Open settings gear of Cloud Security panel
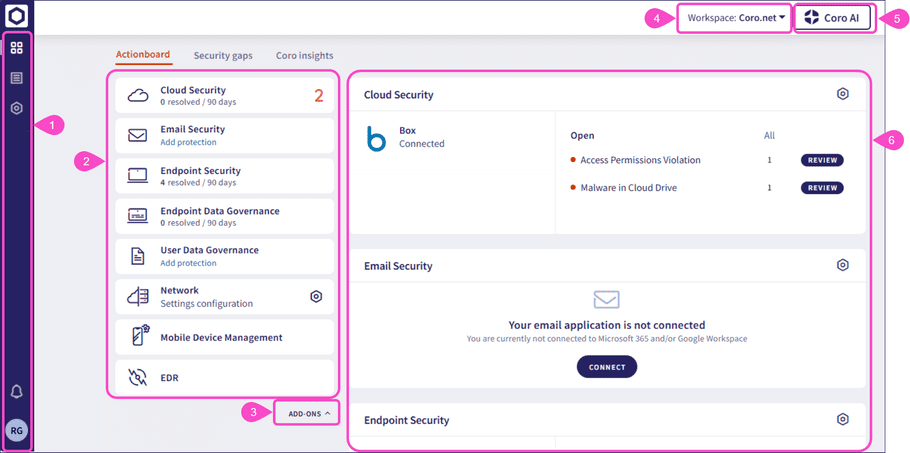The image size is (910, 453). [843, 94]
